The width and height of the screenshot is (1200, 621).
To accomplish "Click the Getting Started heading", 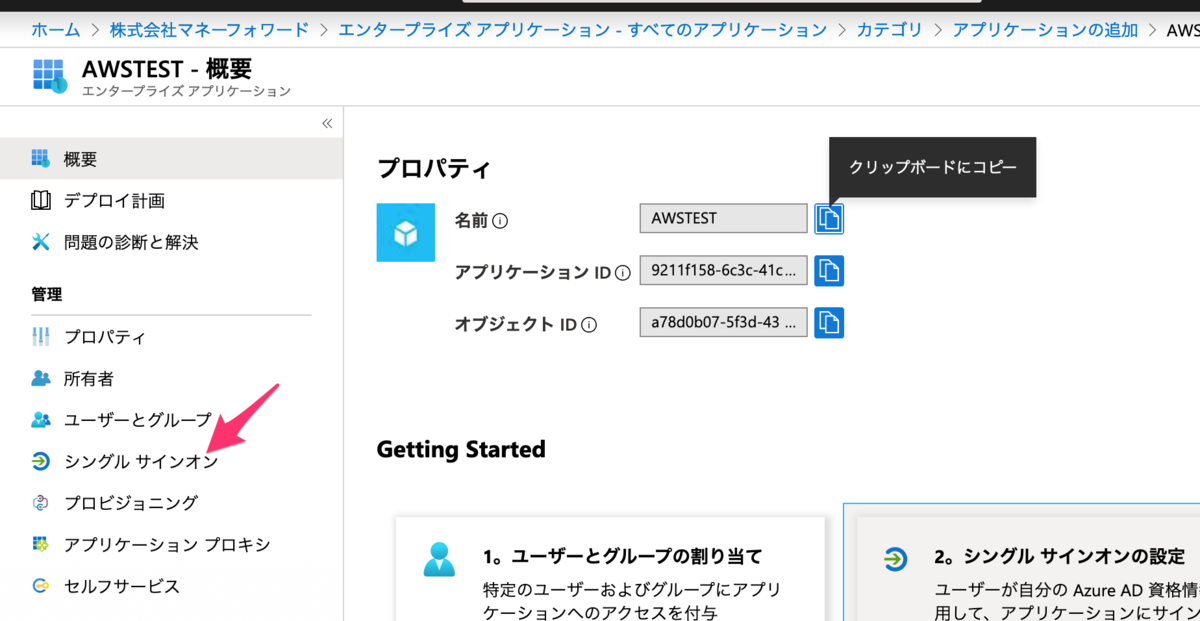I will pos(461,449).
